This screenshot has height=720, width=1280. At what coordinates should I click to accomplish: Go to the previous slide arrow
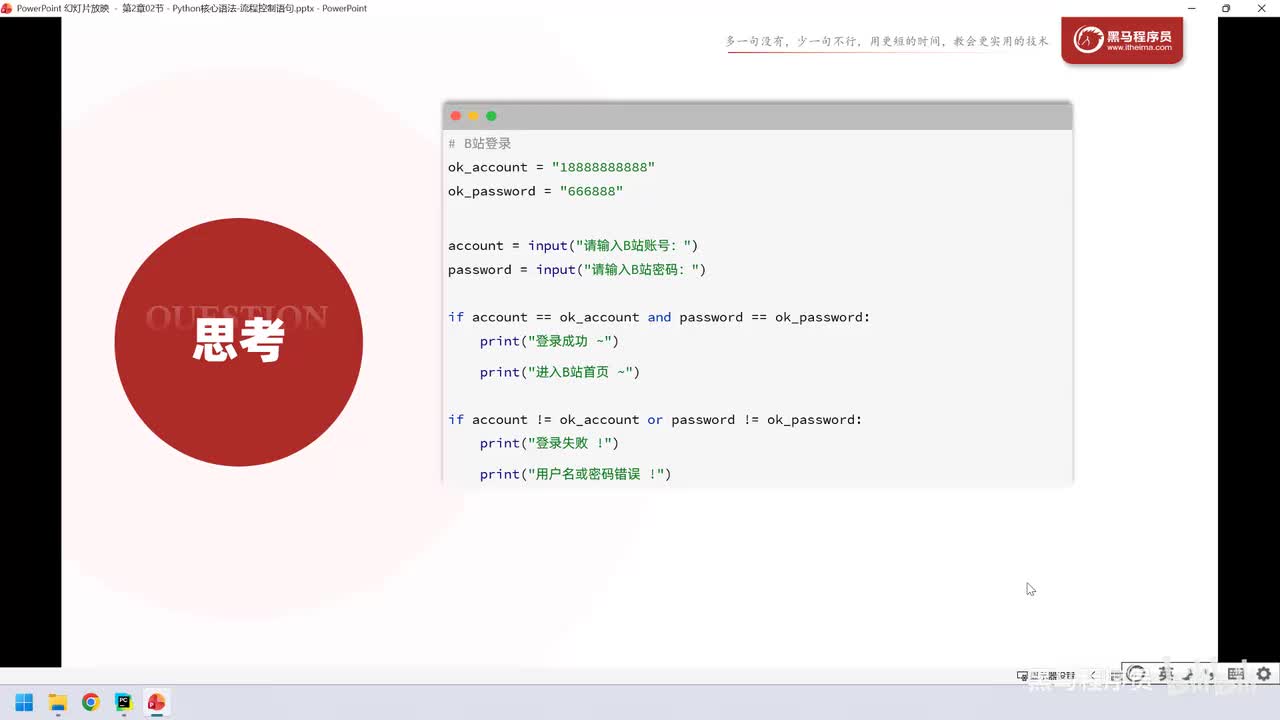[1093, 675]
